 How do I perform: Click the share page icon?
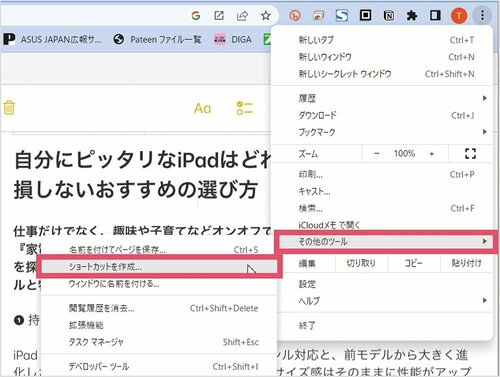point(242,15)
